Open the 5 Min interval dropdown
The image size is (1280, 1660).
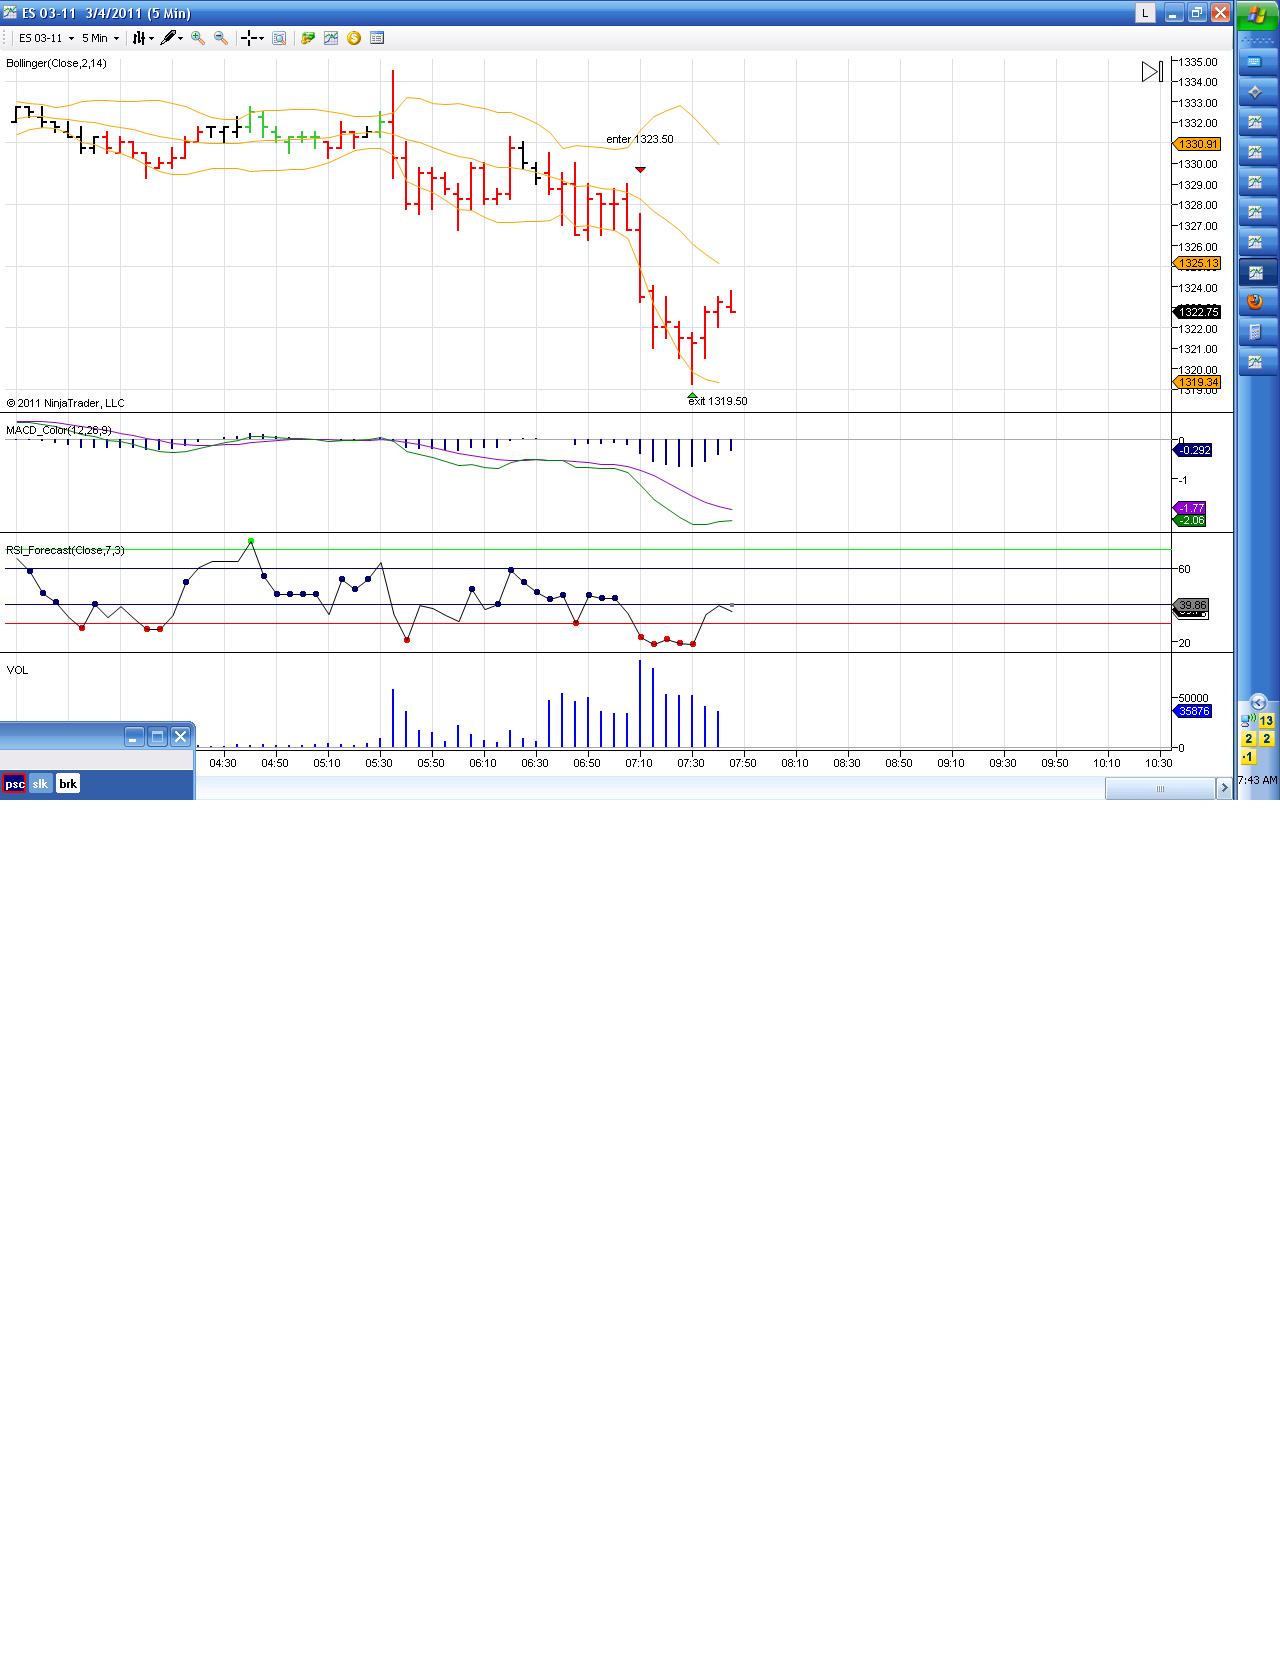pos(100,38)
